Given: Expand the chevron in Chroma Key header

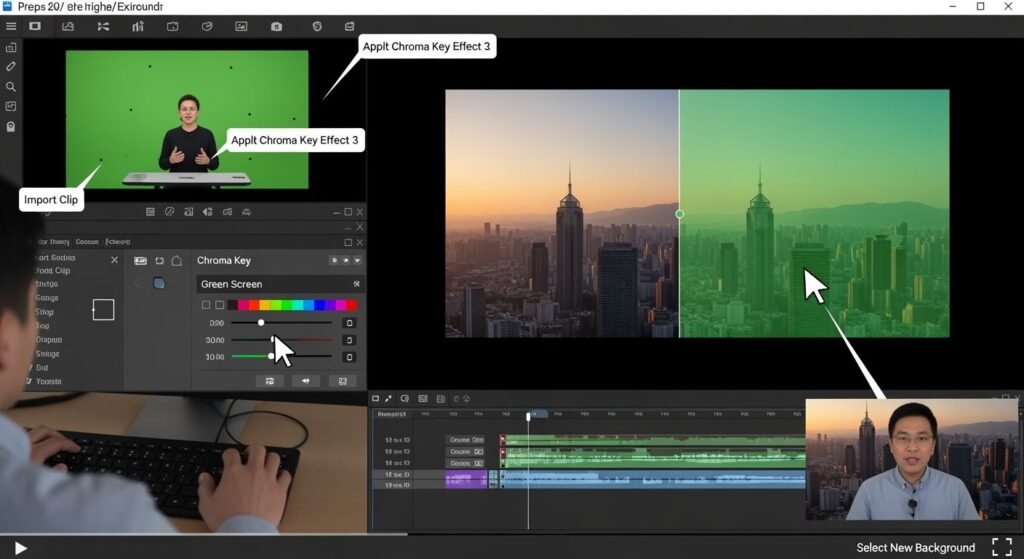Looking at the screenshot, I should [357, 261].
